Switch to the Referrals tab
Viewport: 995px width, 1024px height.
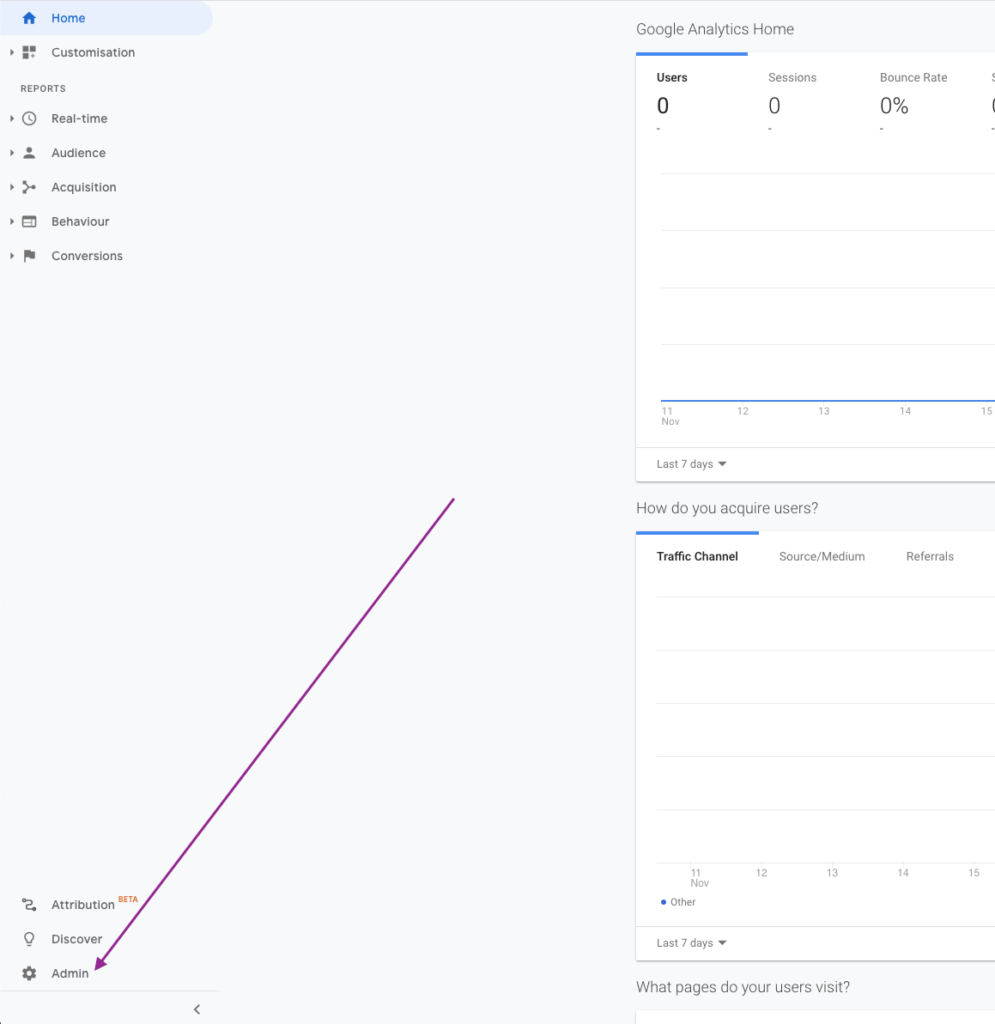[x=930, y=556]
